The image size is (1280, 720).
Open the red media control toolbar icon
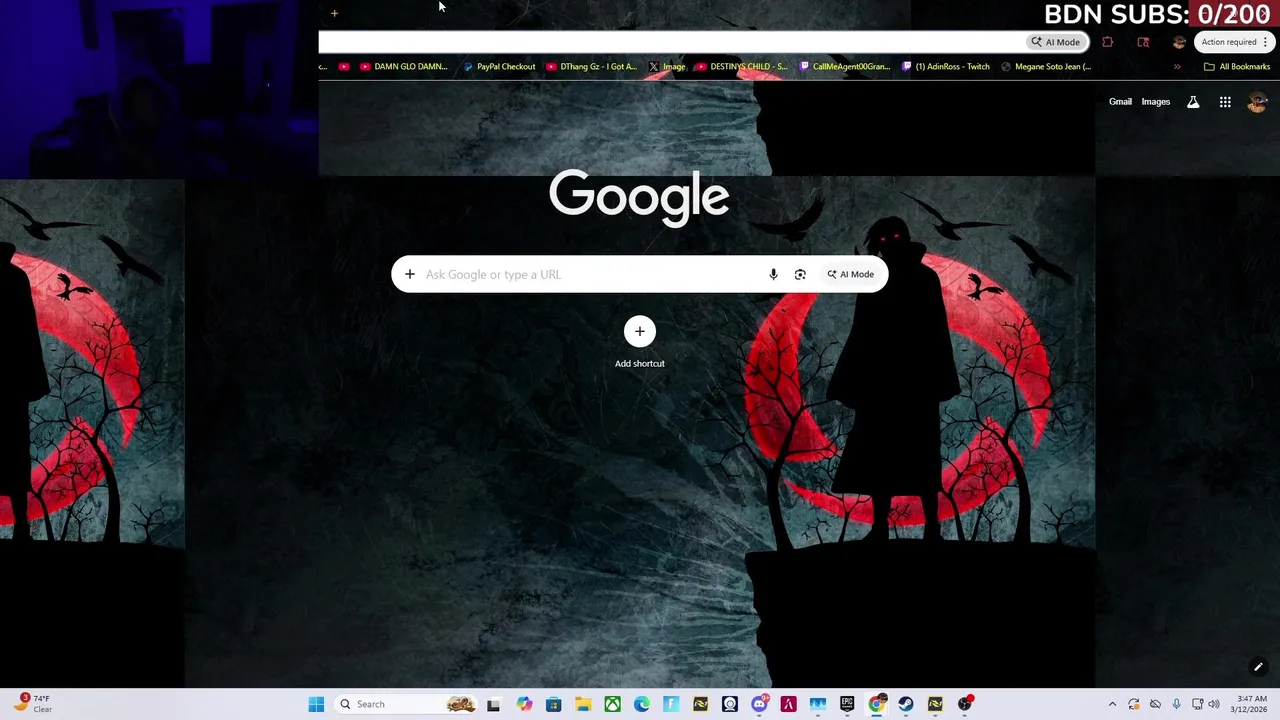[x=1143, y=42]
